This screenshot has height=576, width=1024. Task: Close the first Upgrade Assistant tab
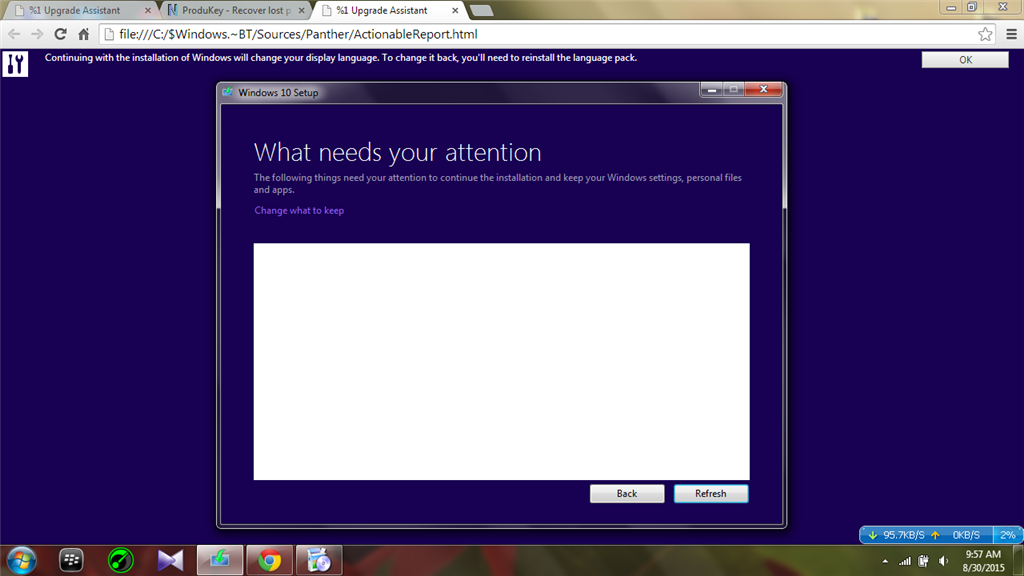(x=148, y=10)
